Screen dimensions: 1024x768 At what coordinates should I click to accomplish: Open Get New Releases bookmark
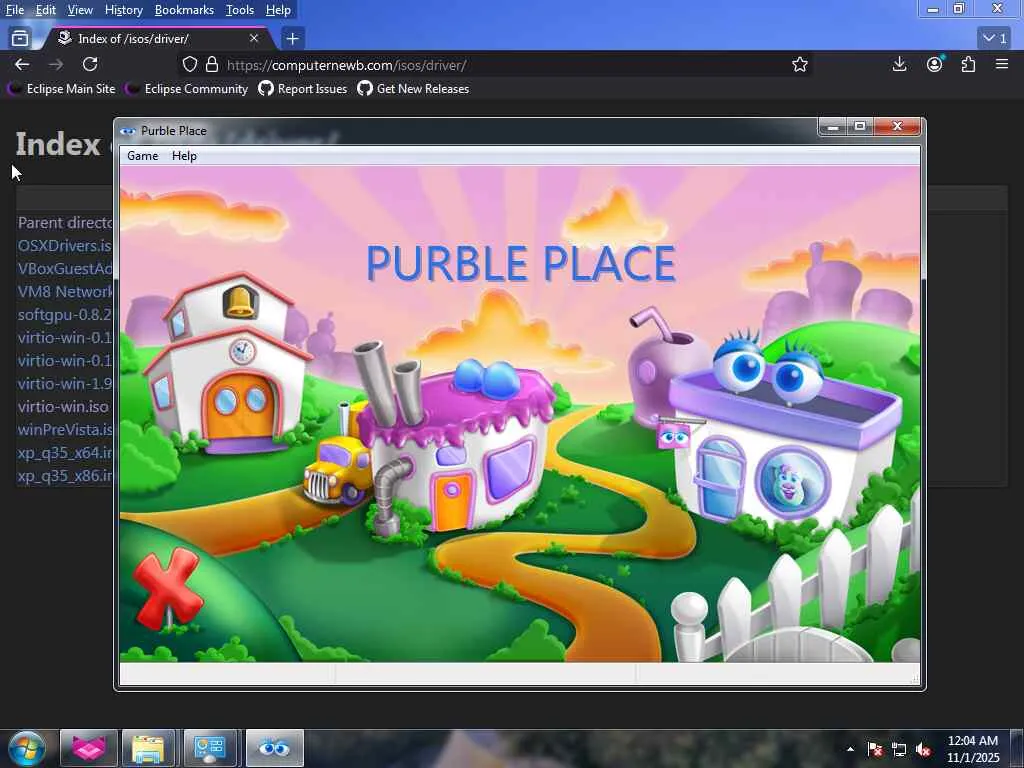(413, 89)
